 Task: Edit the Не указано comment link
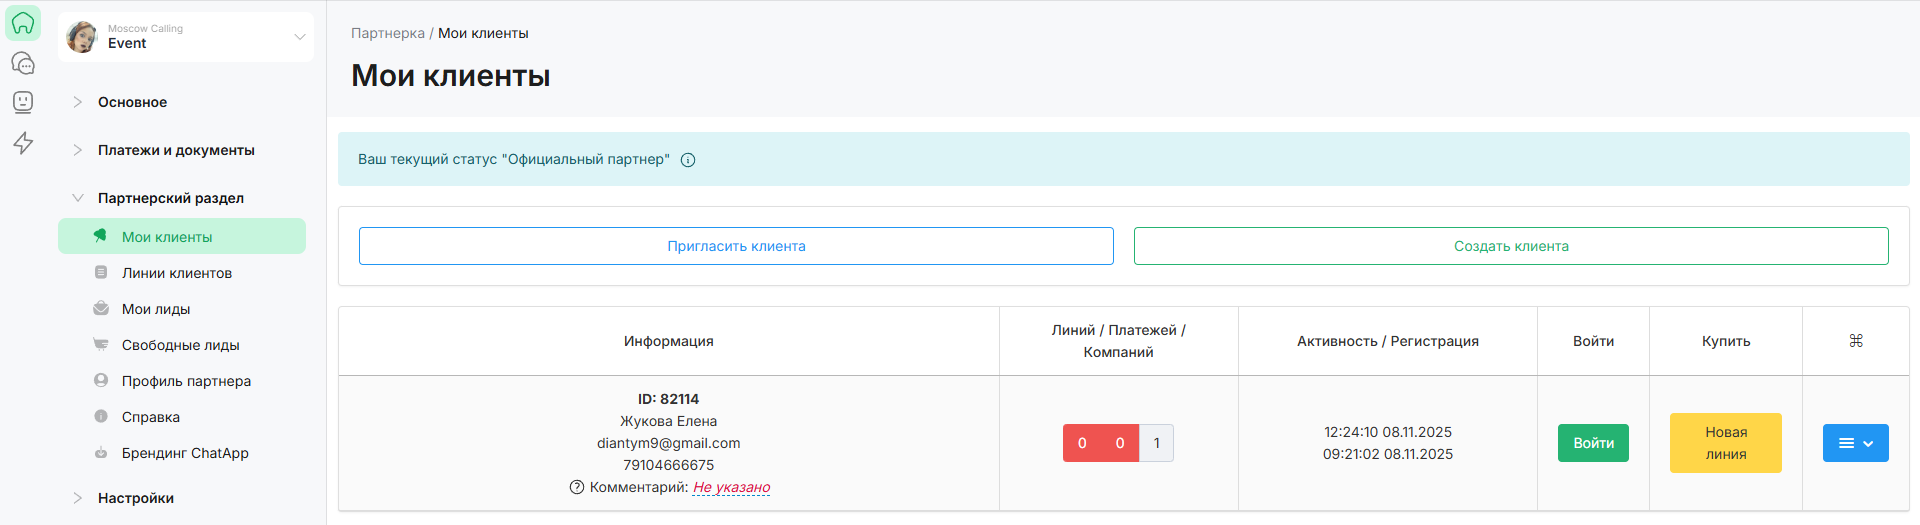731,487
